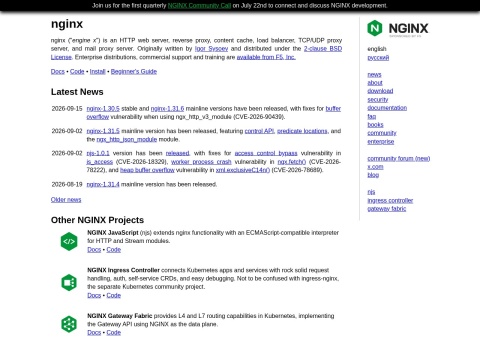Open the top Code link under the intro
480x360 pixels.
(x=77, y=72)
